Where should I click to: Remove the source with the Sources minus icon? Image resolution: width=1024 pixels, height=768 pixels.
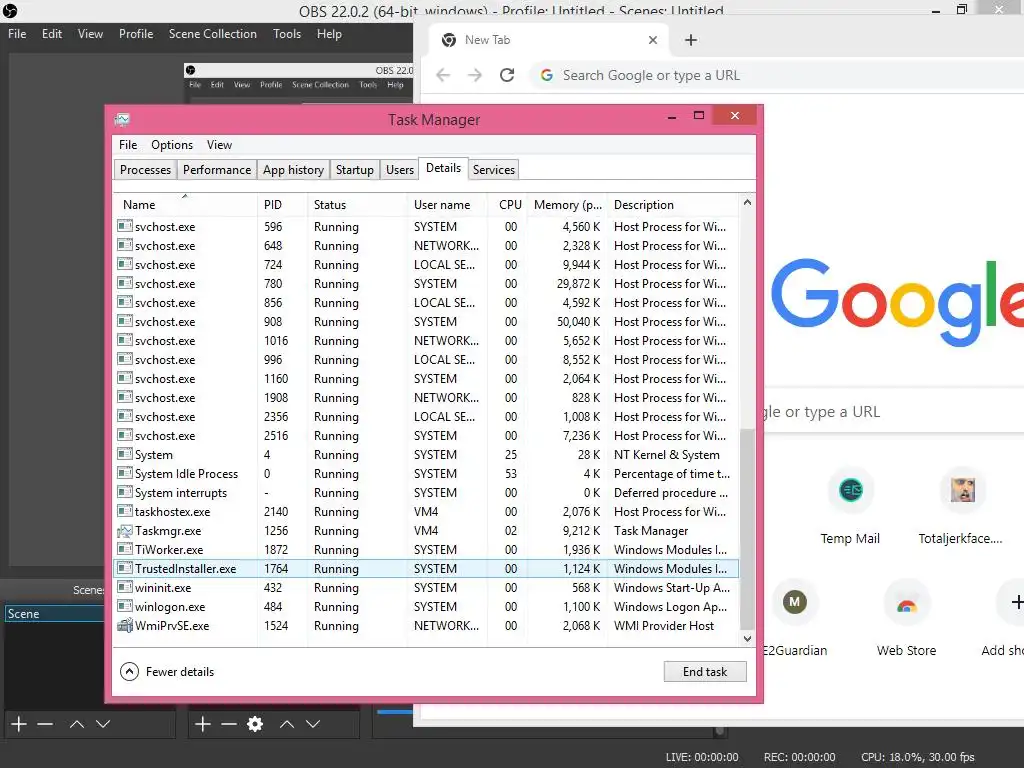point(229,724)
